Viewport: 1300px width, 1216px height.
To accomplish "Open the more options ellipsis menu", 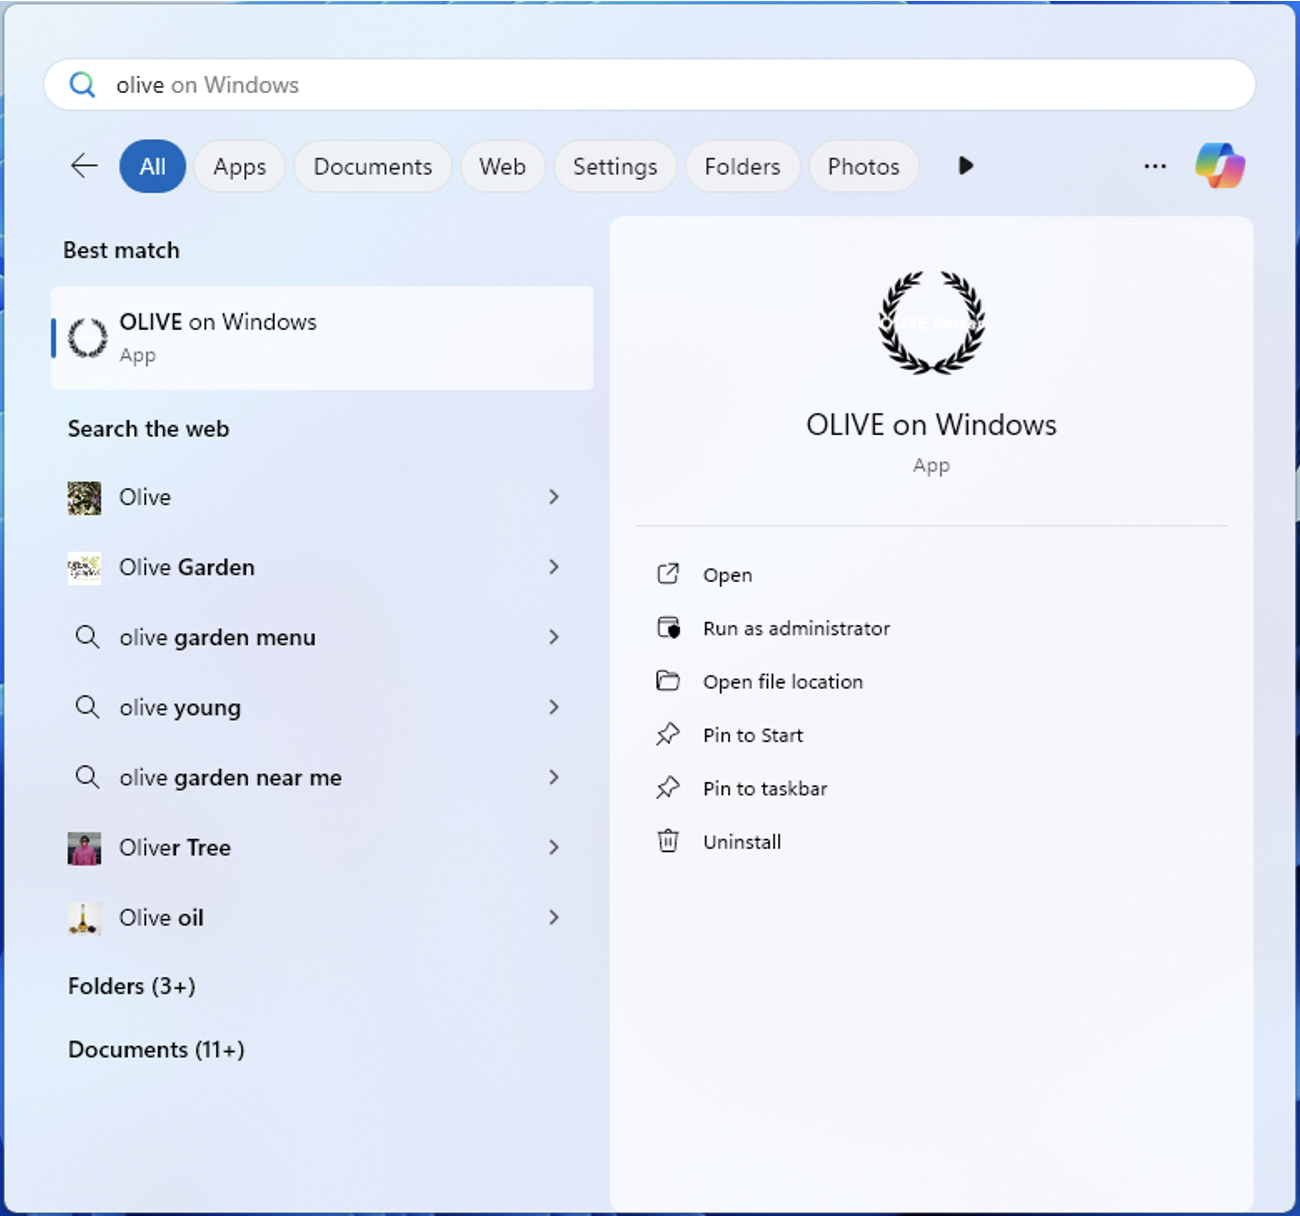I will click(1155, 166).
